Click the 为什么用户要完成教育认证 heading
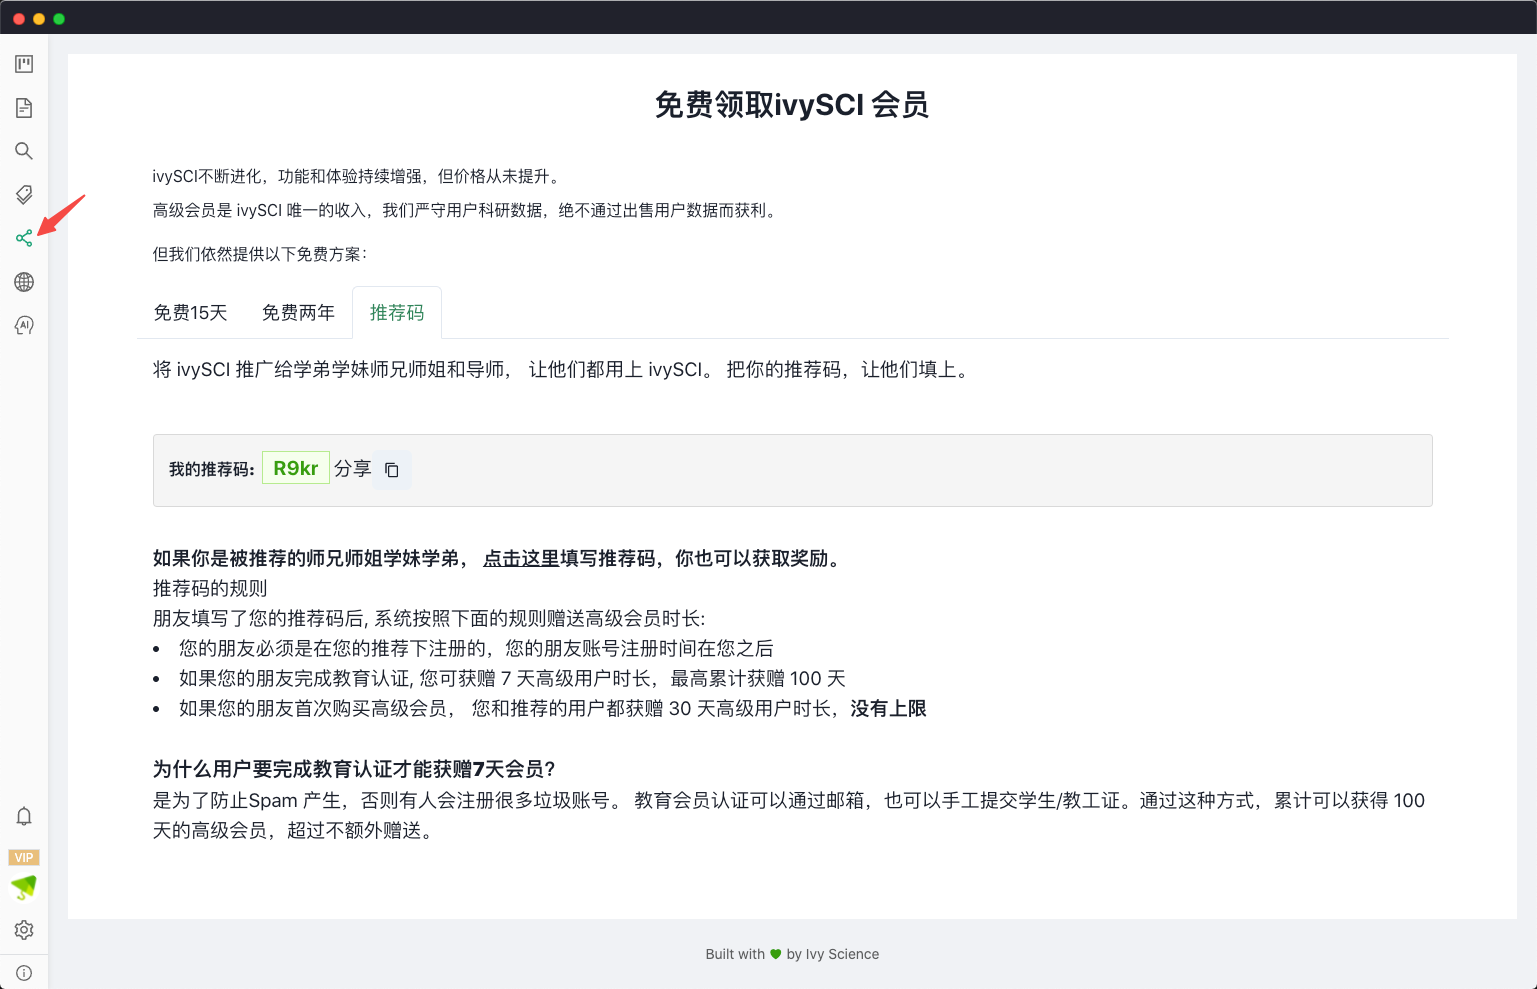Image resolution: width=1537 pixels, height=989 pixels. [354, 769]
